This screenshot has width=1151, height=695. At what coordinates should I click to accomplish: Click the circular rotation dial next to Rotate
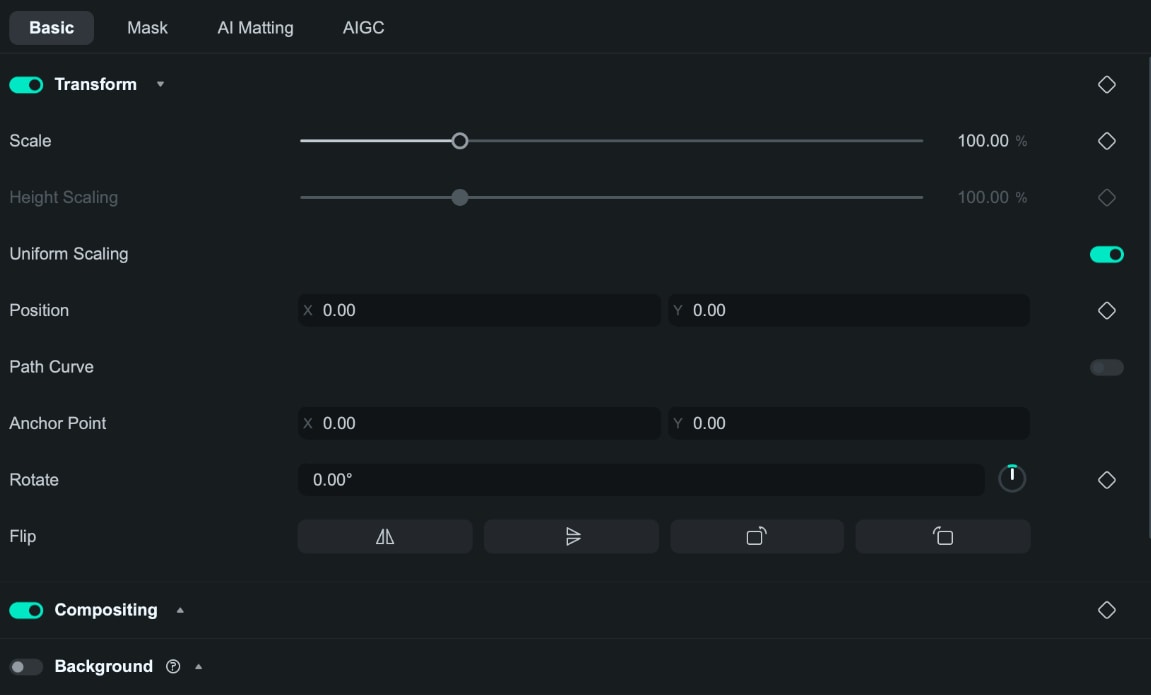[1011, 479]
